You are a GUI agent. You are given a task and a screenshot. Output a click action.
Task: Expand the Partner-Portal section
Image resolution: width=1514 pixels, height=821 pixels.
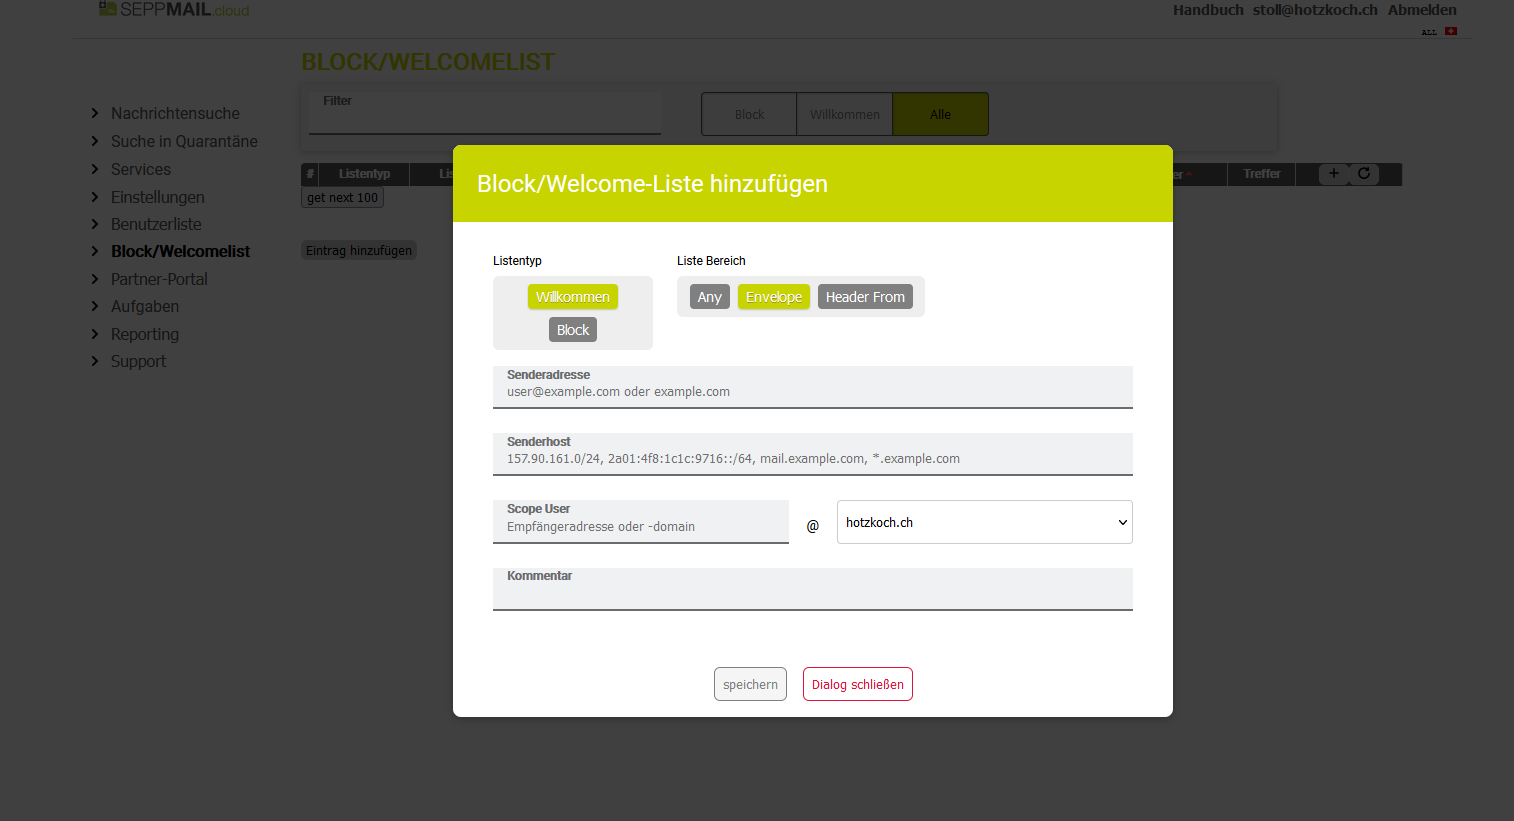159,279
